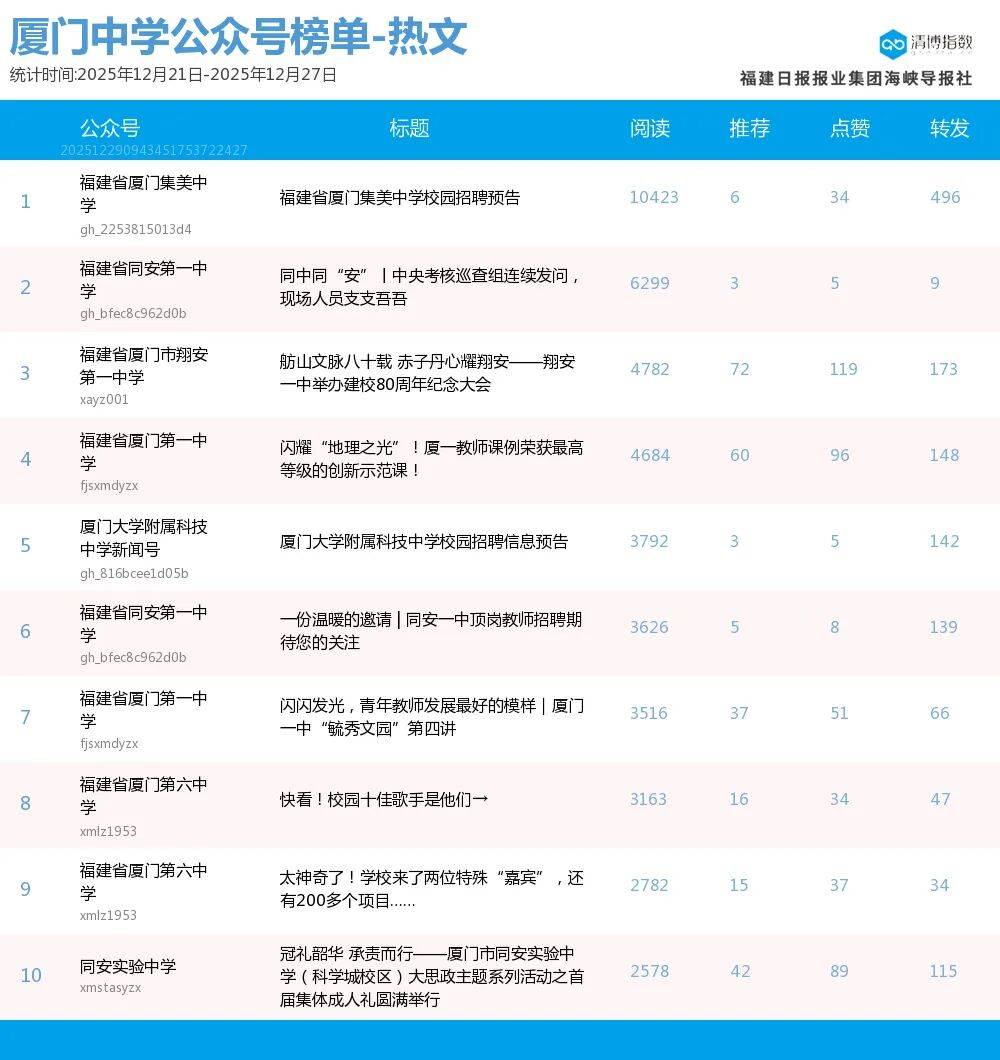The width and height of the screenshot is (1000, 1060).
Task: Sort by the 转发 column header
Action: (x=949, y=128)
